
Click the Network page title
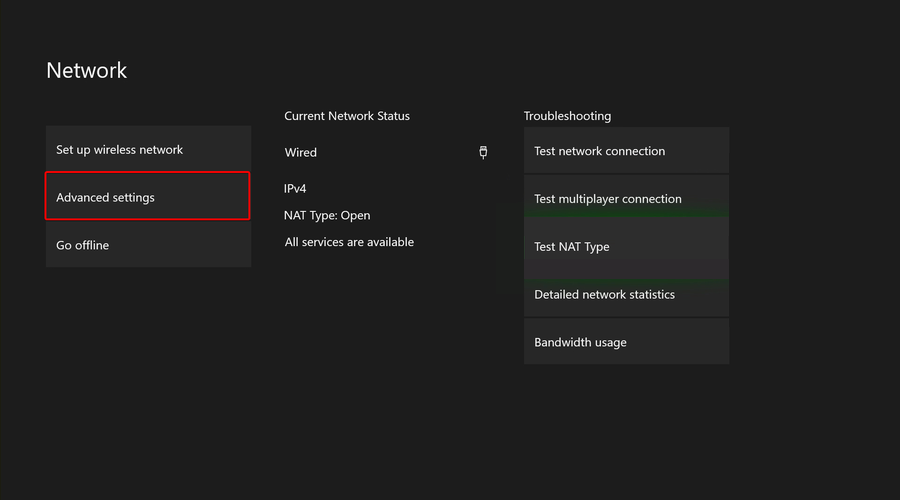coord(87,71)
